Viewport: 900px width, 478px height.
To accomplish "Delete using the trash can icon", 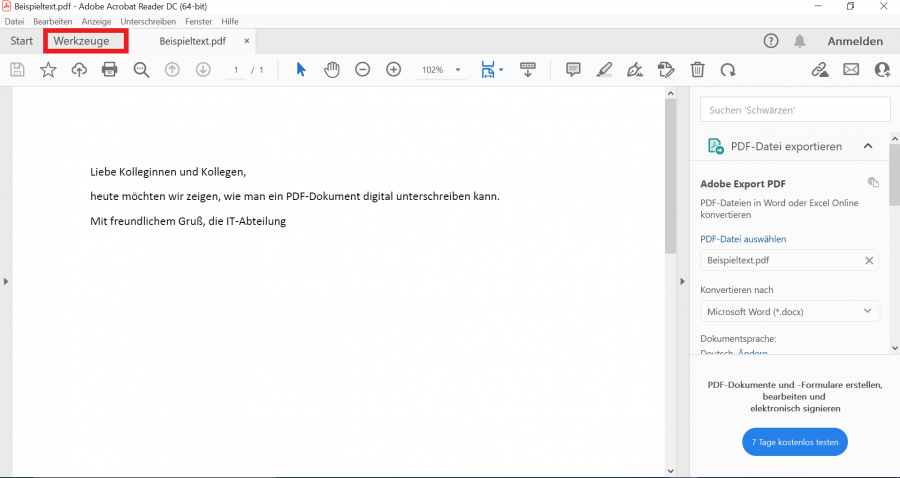I will coord(697,69).
